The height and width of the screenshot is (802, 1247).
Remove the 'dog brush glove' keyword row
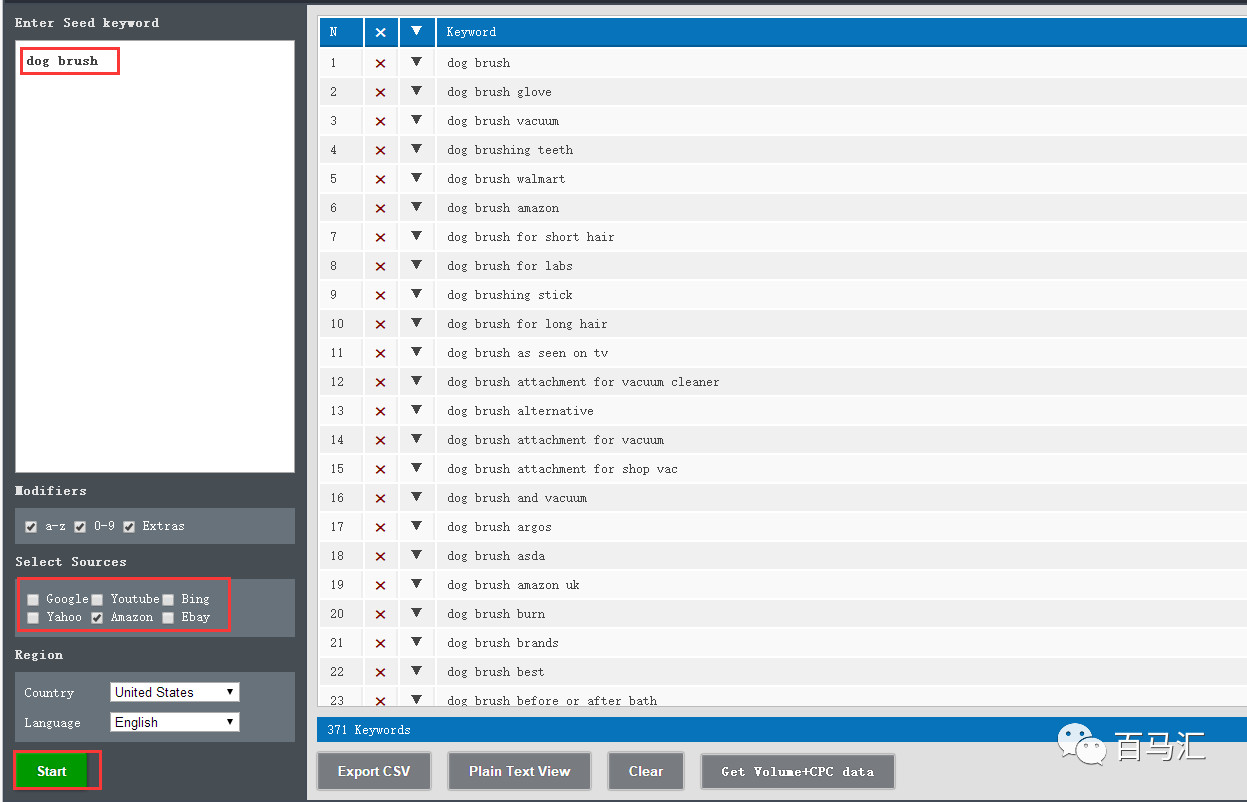tap(380, 92)
